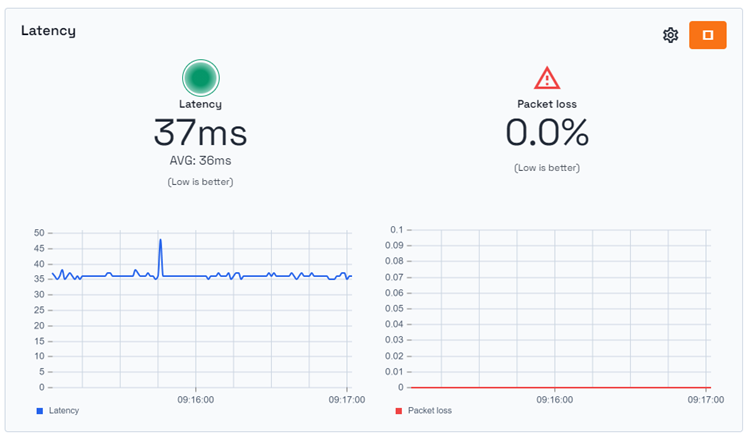Click the 37ms current latency value

click(200, 132)
